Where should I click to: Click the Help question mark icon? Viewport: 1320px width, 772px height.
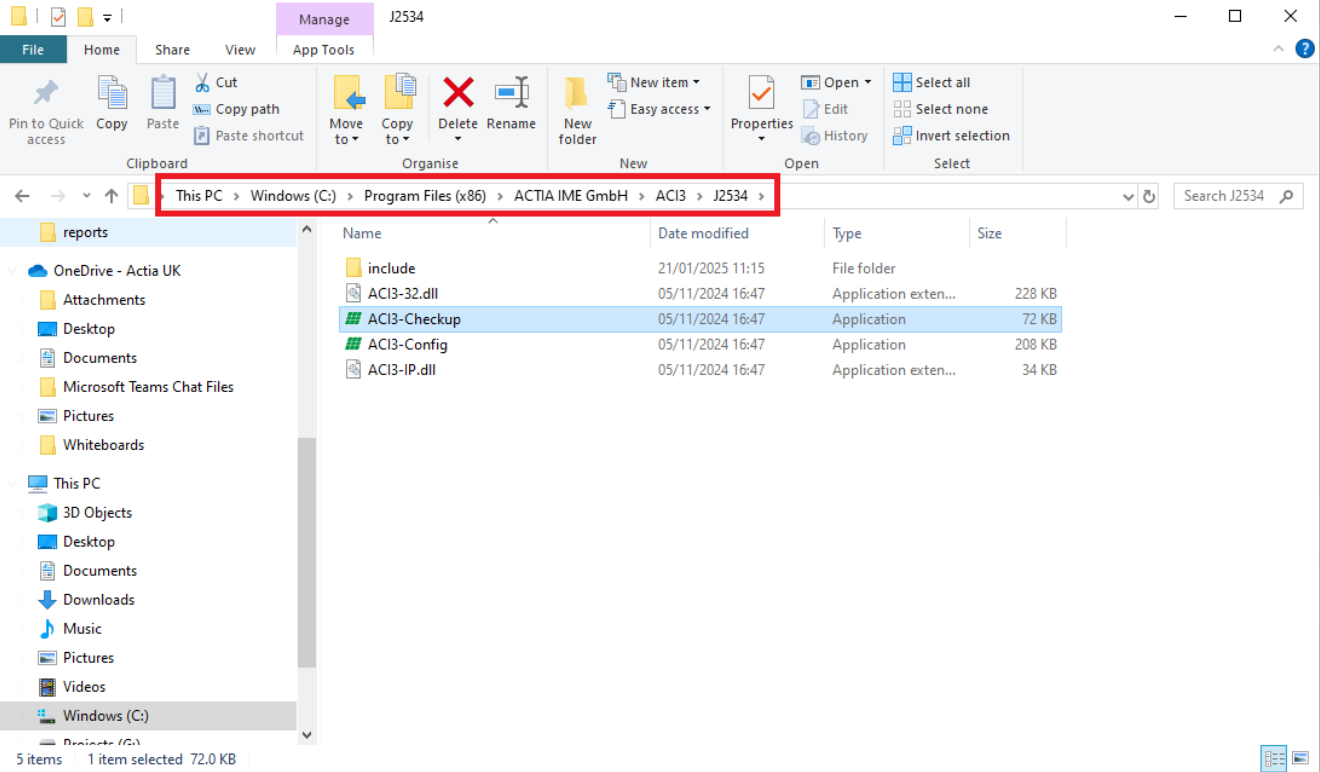(x=1304, y=48)
